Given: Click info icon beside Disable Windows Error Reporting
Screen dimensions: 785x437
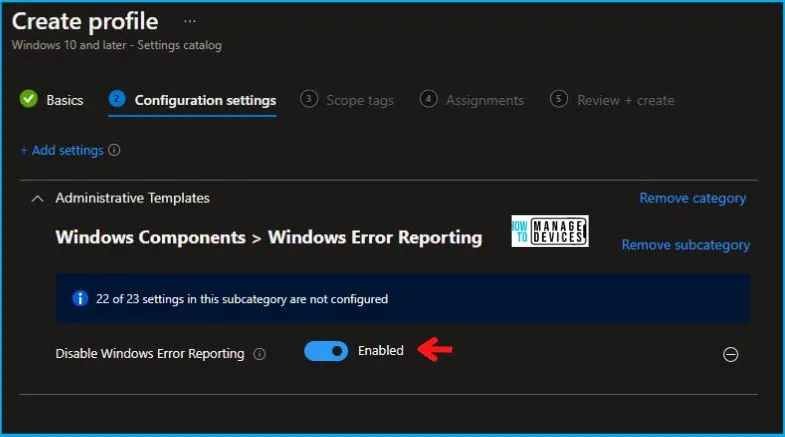Looking at the screenshot, I should pos(259,354).
